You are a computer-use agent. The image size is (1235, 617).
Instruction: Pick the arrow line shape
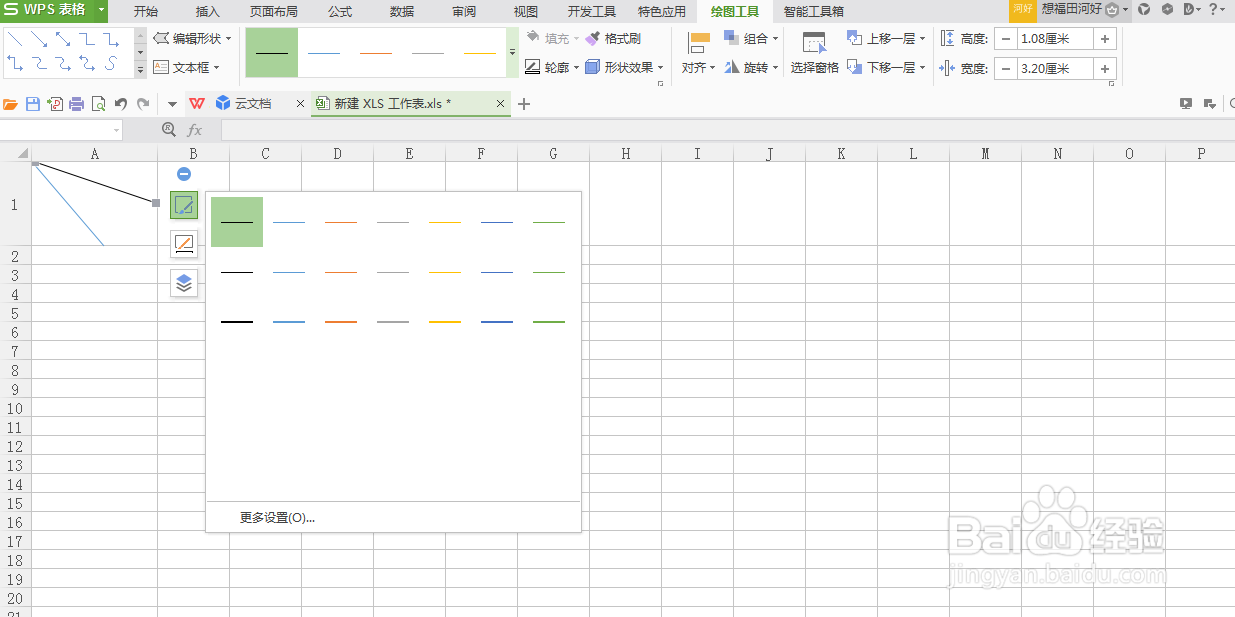(x=39, y=41)
